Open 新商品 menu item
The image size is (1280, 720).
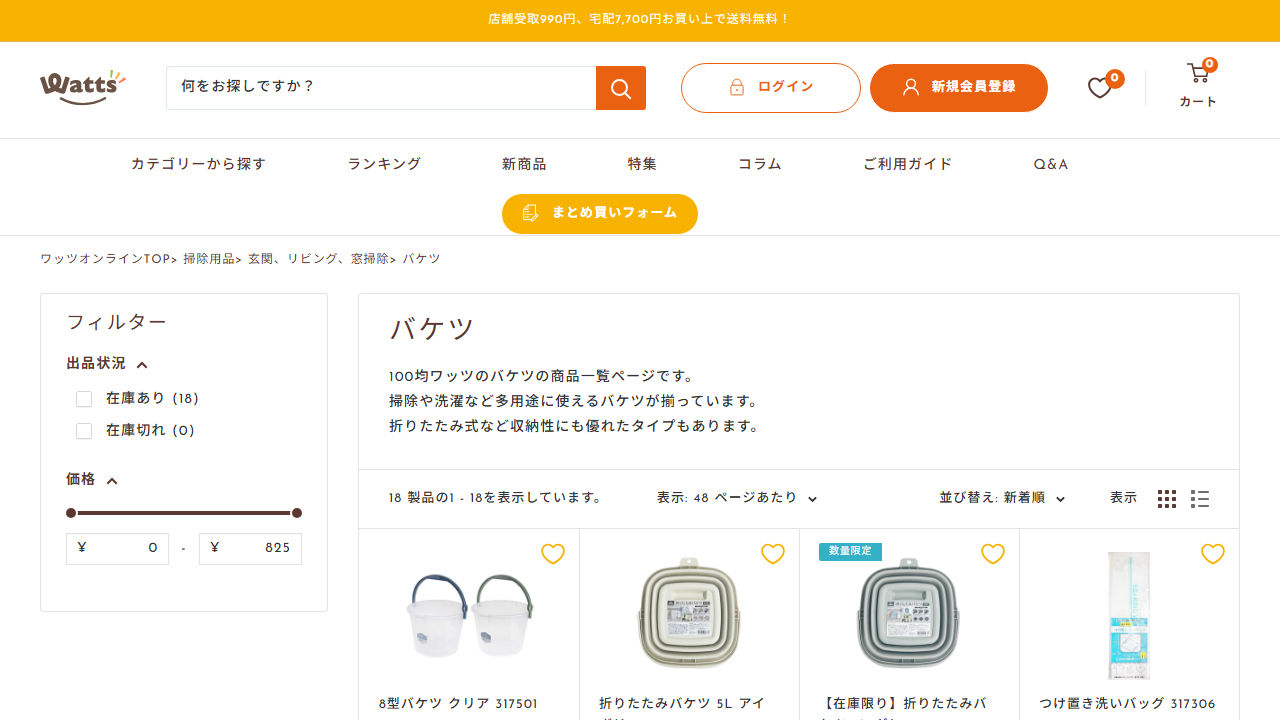point(524,164)
